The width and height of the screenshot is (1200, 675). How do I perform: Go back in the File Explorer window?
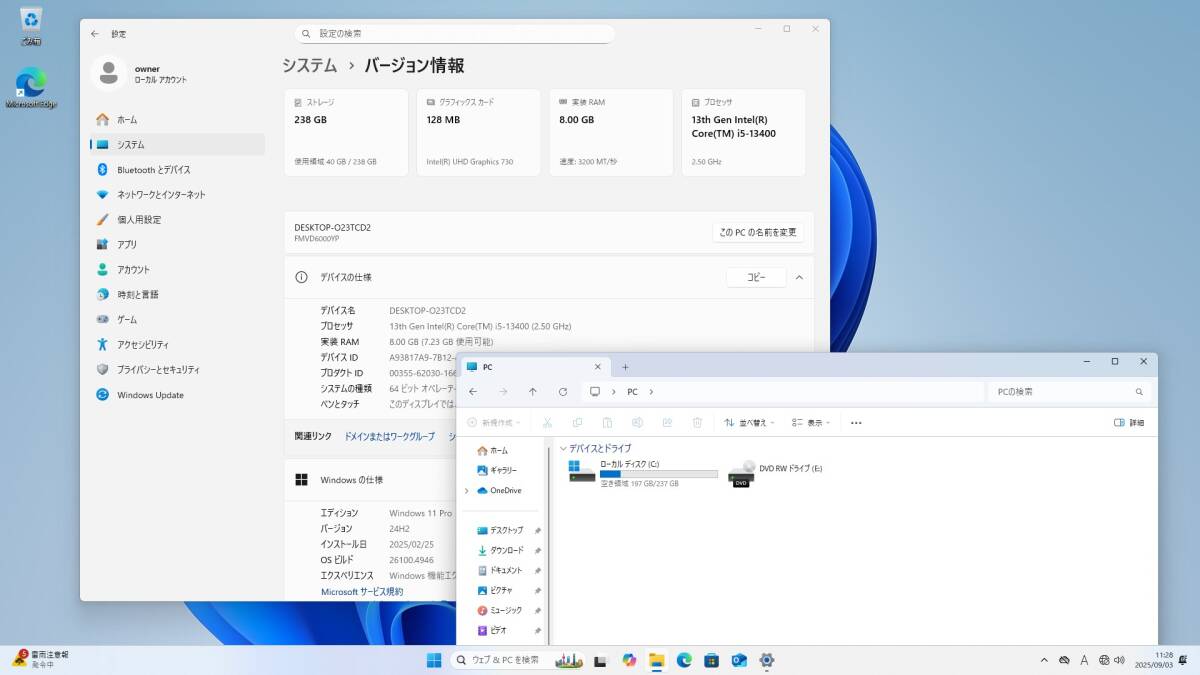(473, 392)
